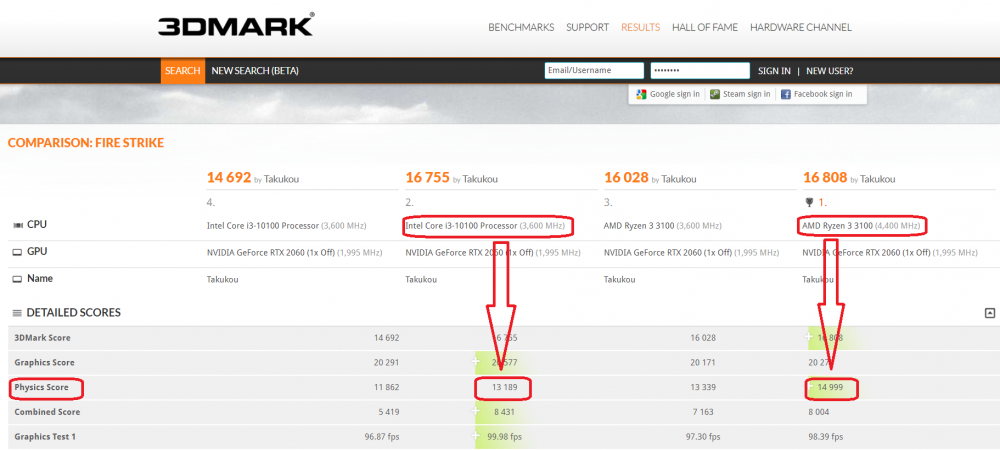Click the GPU monitor icon

tap(17, 252)
